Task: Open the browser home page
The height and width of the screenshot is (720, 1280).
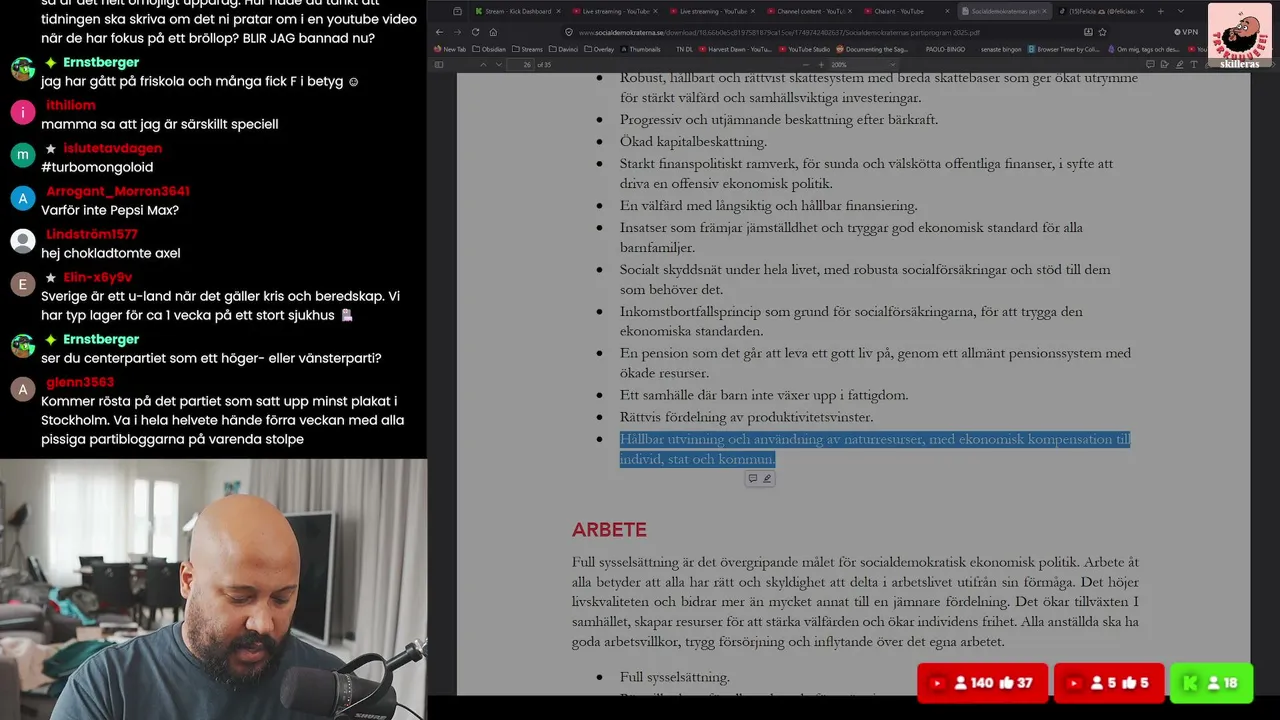Action: (x=493, y=32)
